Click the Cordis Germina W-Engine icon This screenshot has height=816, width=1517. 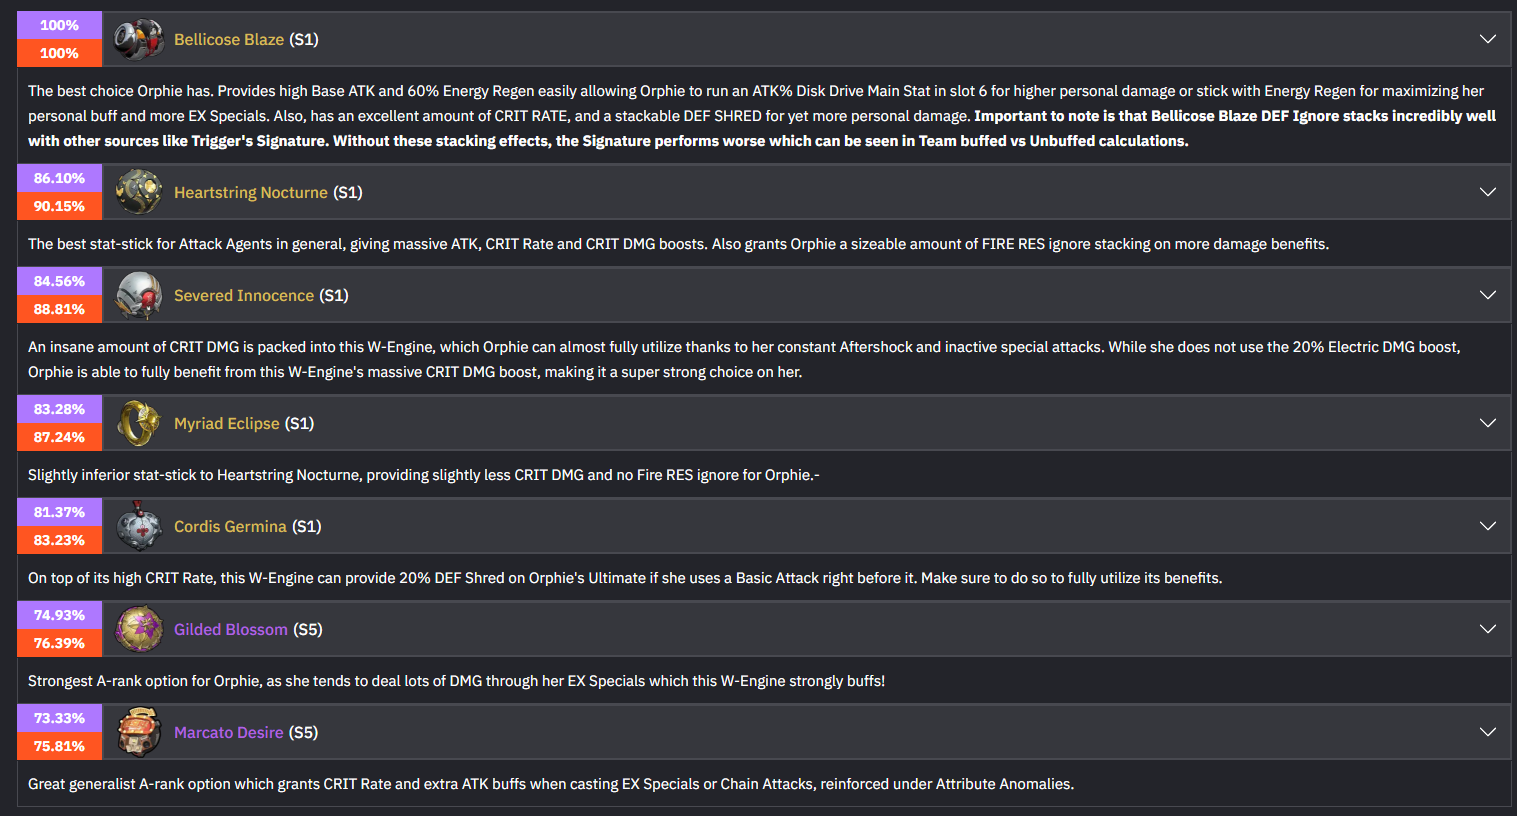click(x=138, y=526)
